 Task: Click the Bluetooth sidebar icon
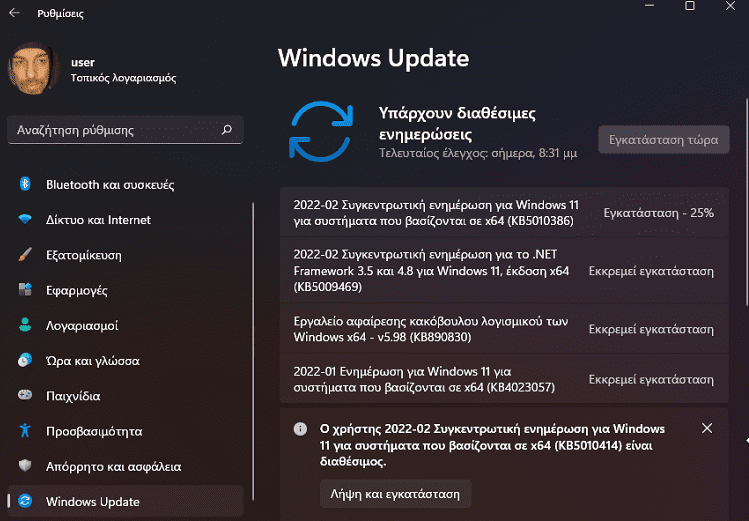click(x=25, y=184)
